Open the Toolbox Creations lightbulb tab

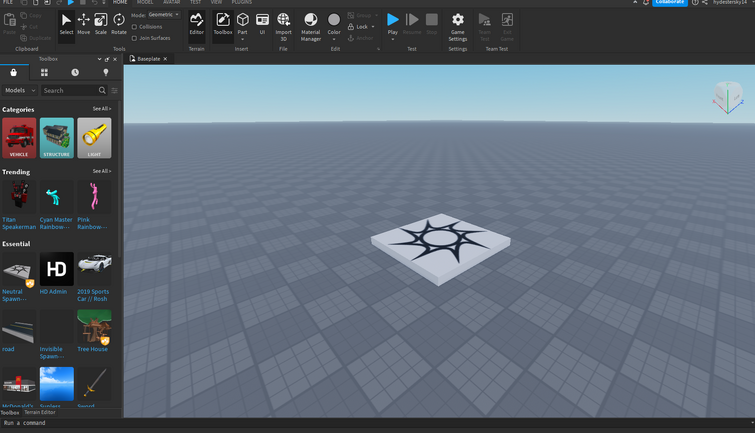(106, 72)
